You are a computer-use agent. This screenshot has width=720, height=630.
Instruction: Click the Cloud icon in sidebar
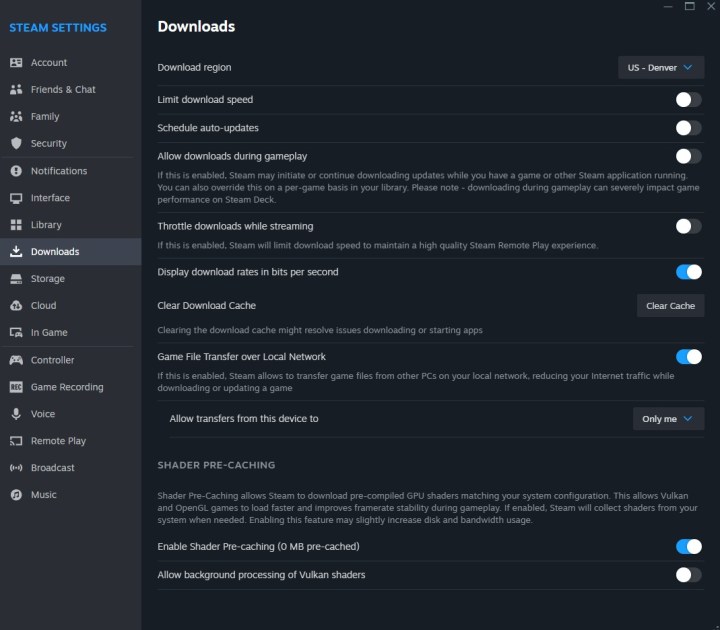point(16,305)
